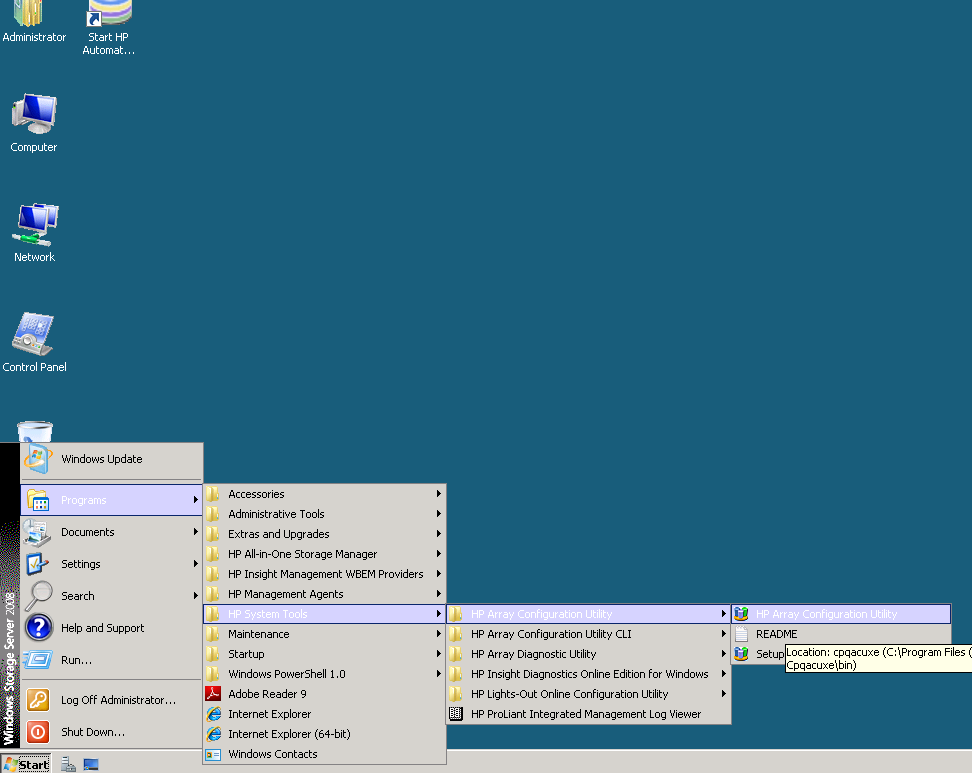
Task: Launch the Adobe Reader 9 entry
Action: [x=324, y=694]
